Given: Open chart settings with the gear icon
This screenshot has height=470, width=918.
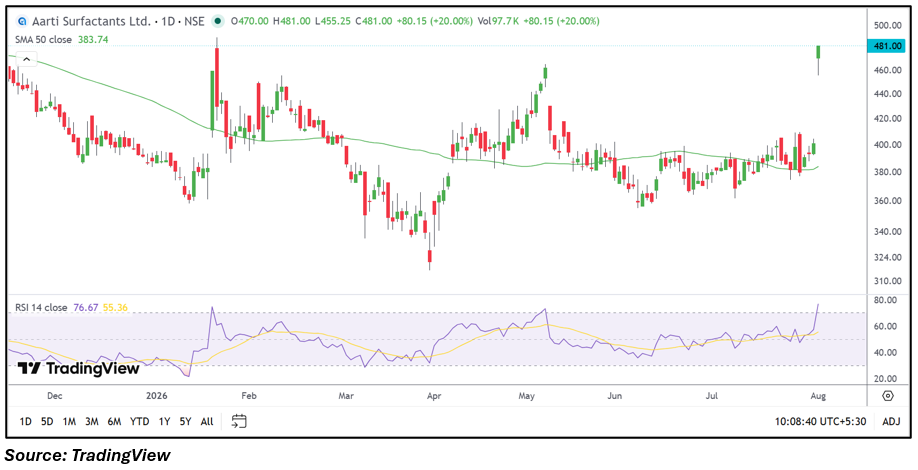Looking at the screenshot, I should click(888, 396).
